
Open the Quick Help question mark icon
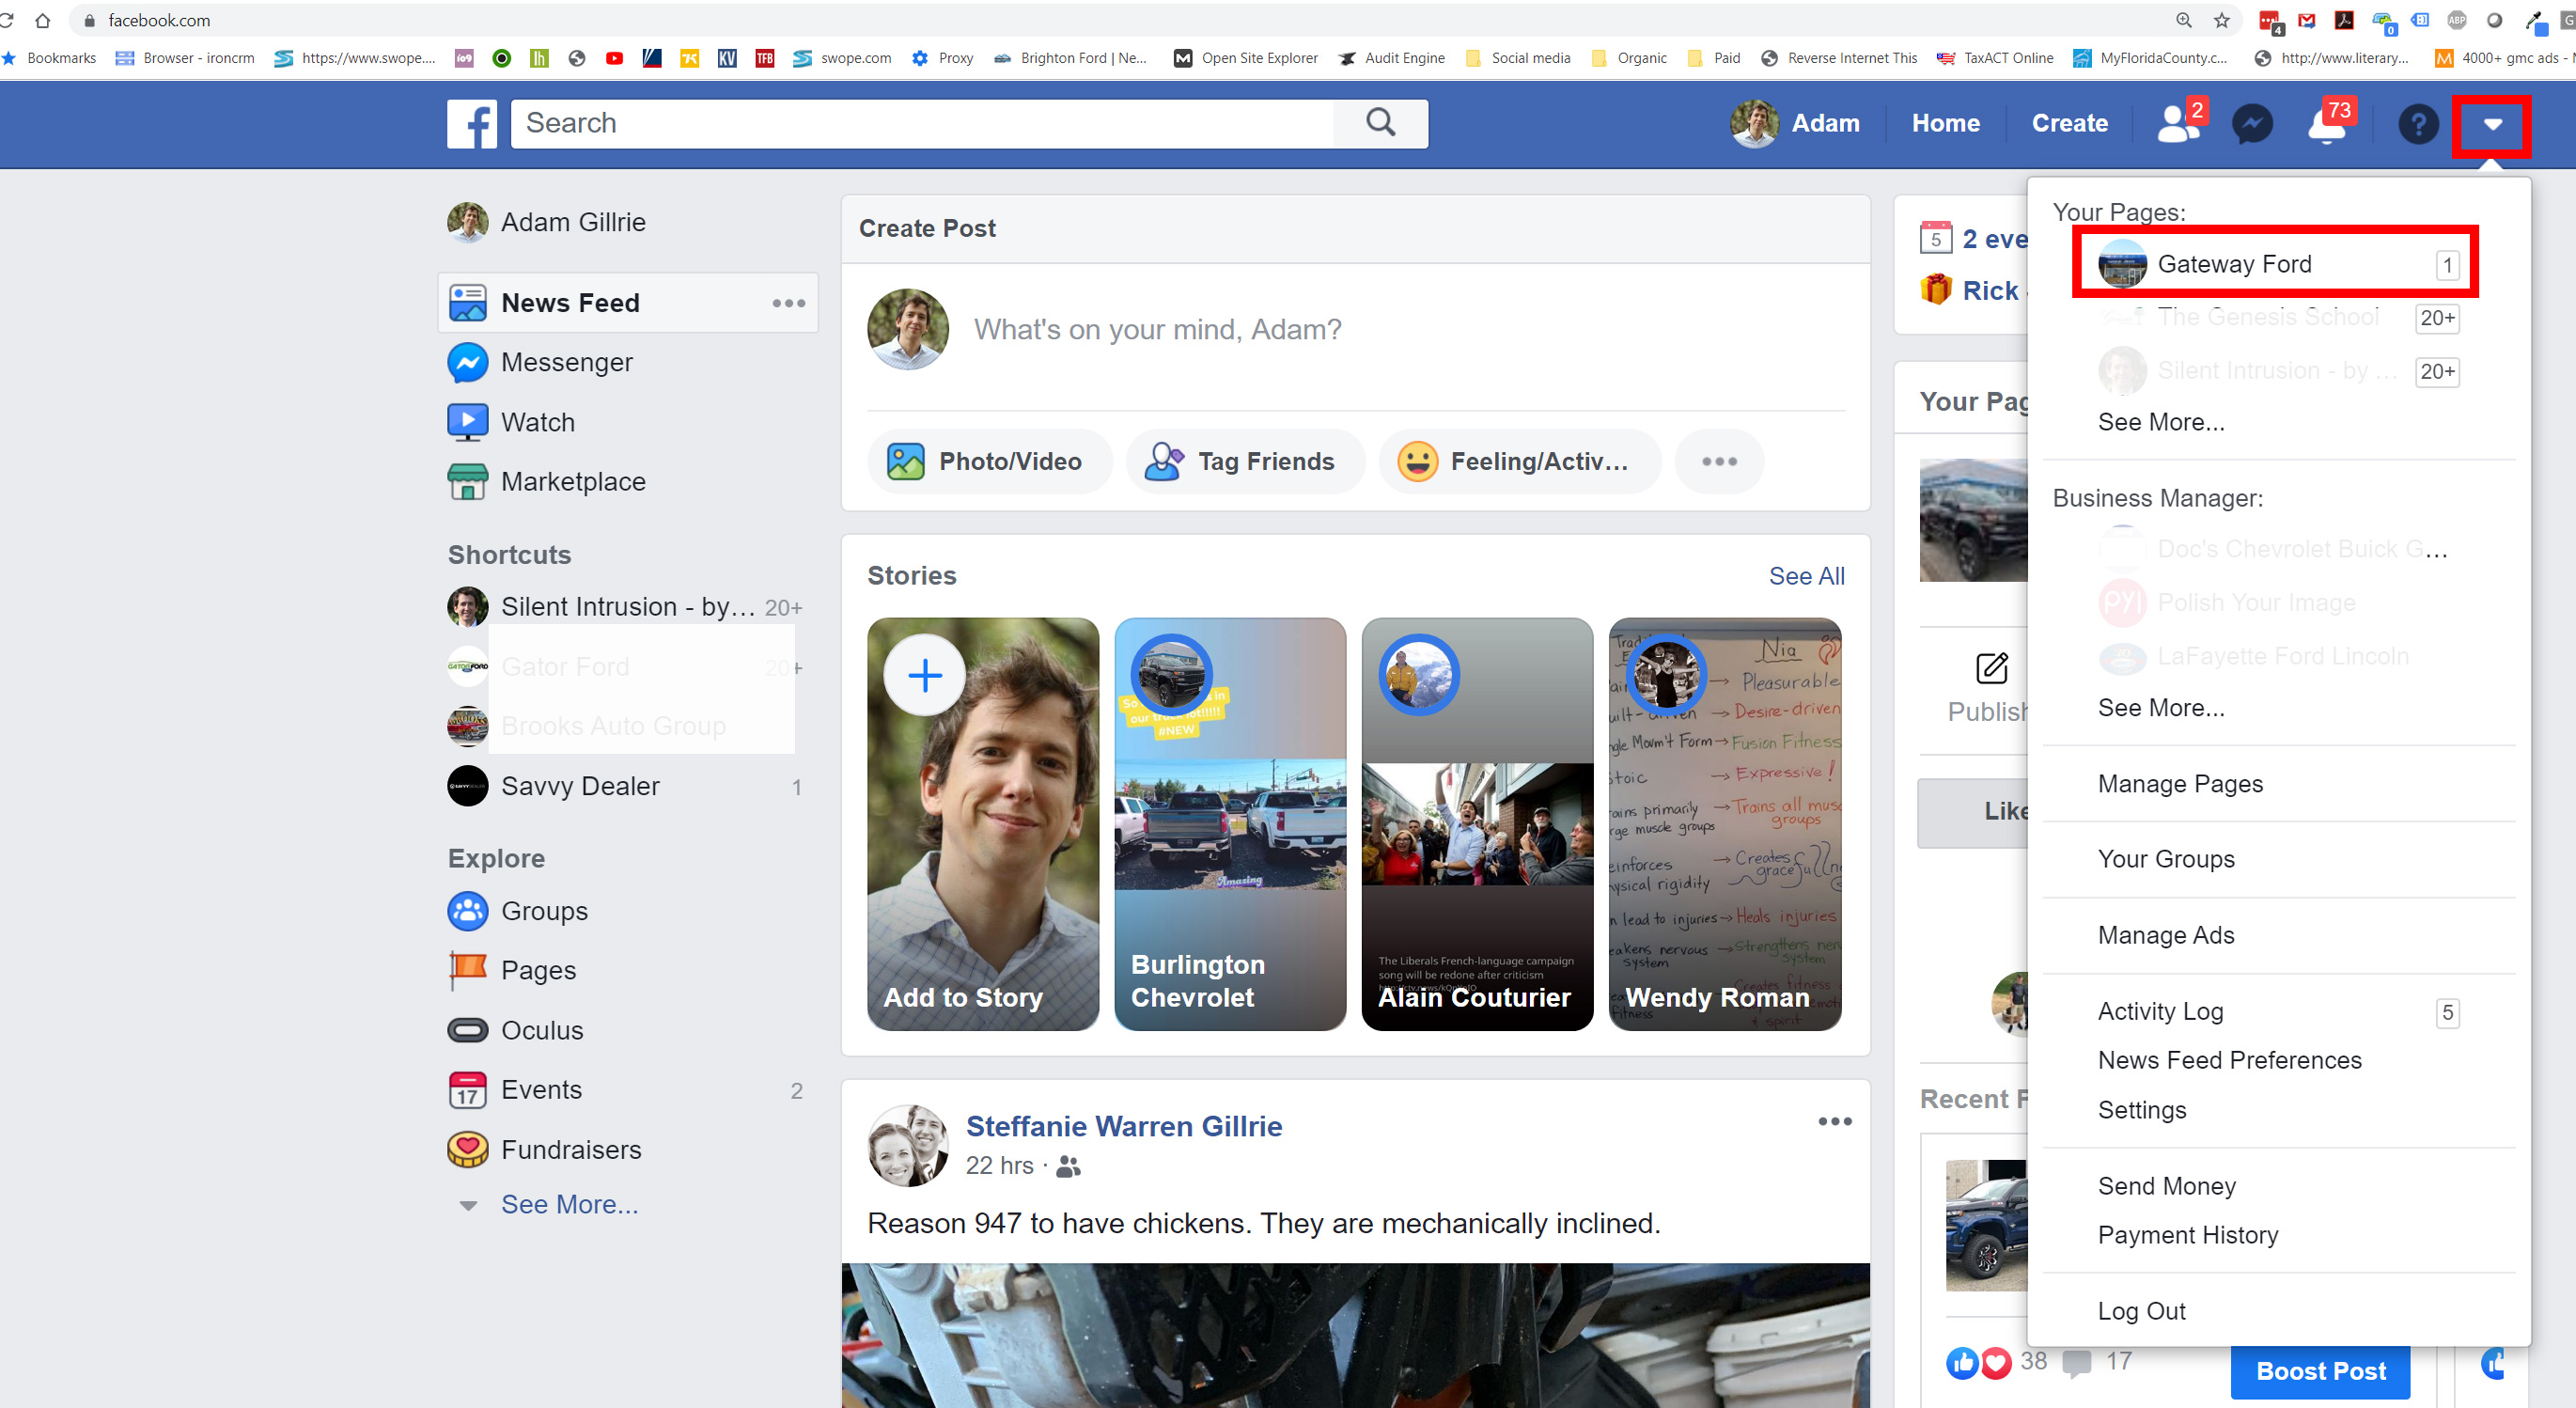point(2418,124)
